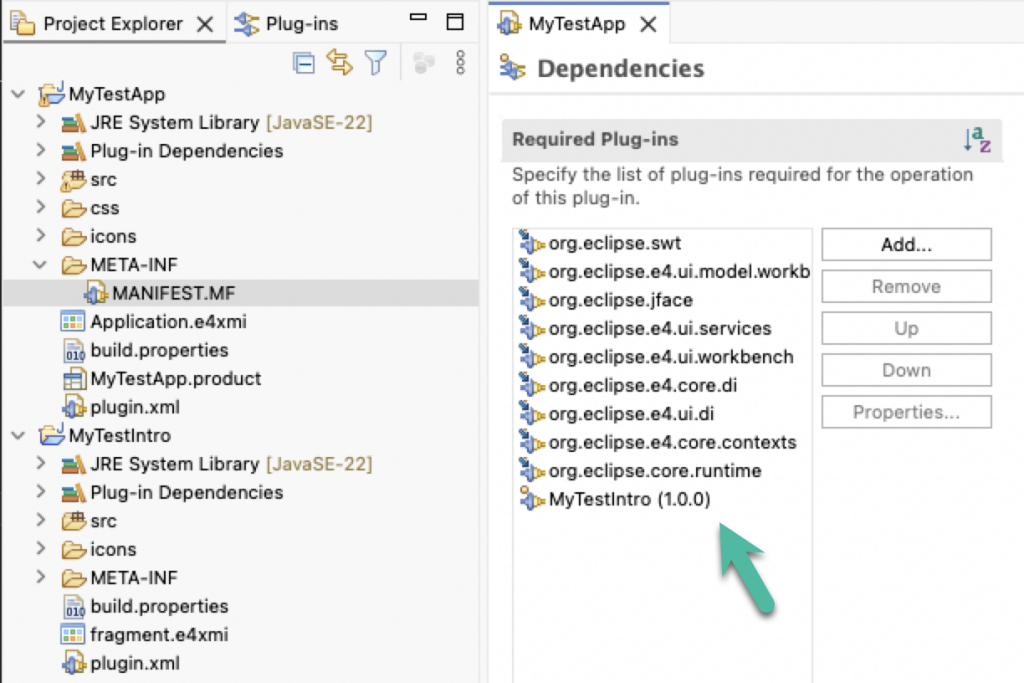The height and width of the screenshot is (683, 1024).
Task: Click plugin.xml icon under MyTestIntro
Action: tap(74, 663)
